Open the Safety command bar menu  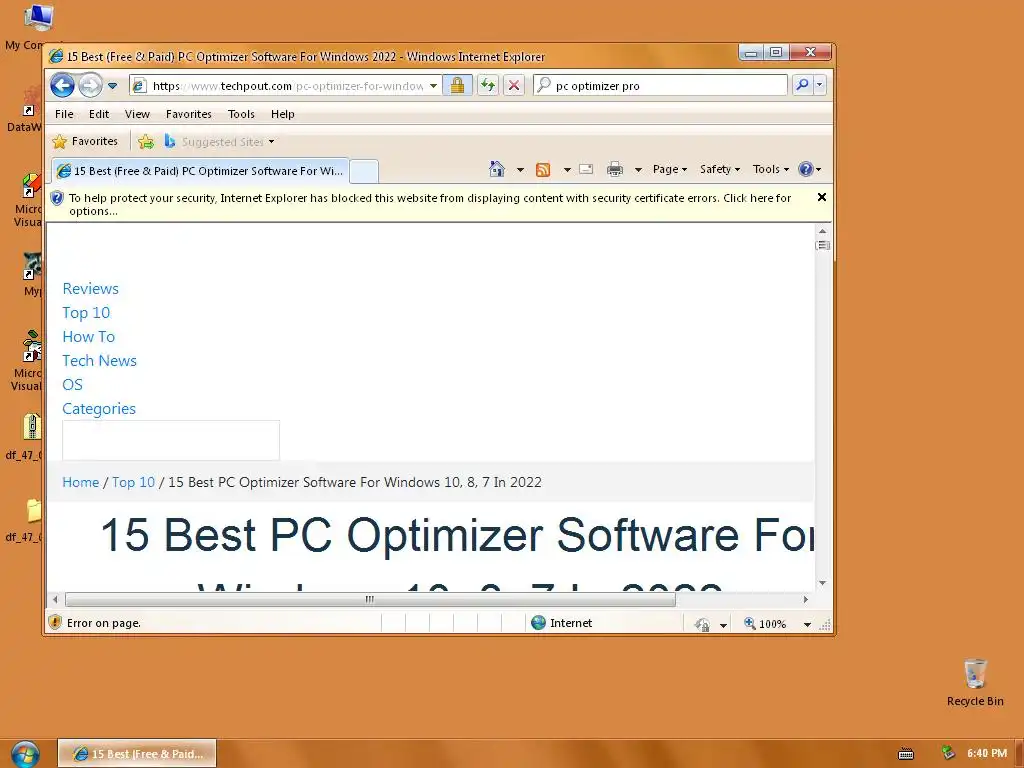[720, 169]
